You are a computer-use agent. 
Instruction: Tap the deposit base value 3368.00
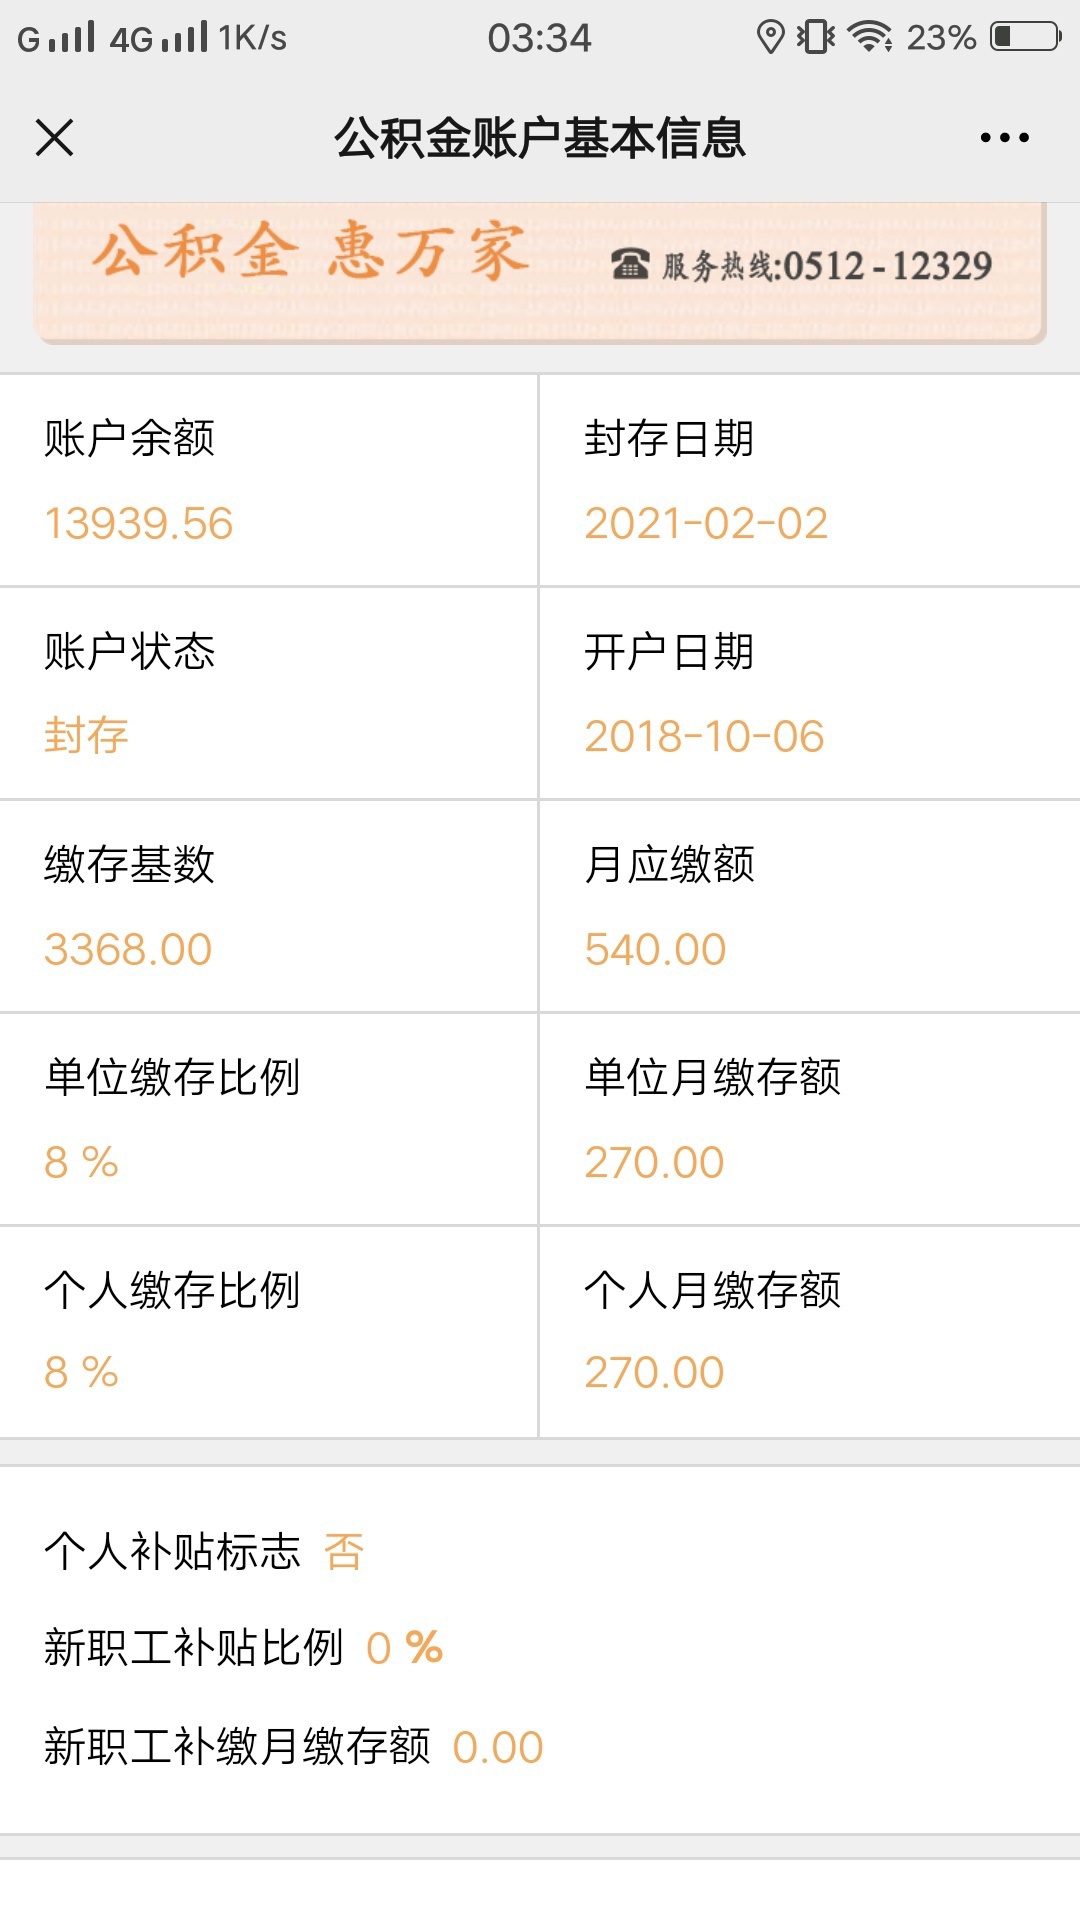(x=128, y=949)
